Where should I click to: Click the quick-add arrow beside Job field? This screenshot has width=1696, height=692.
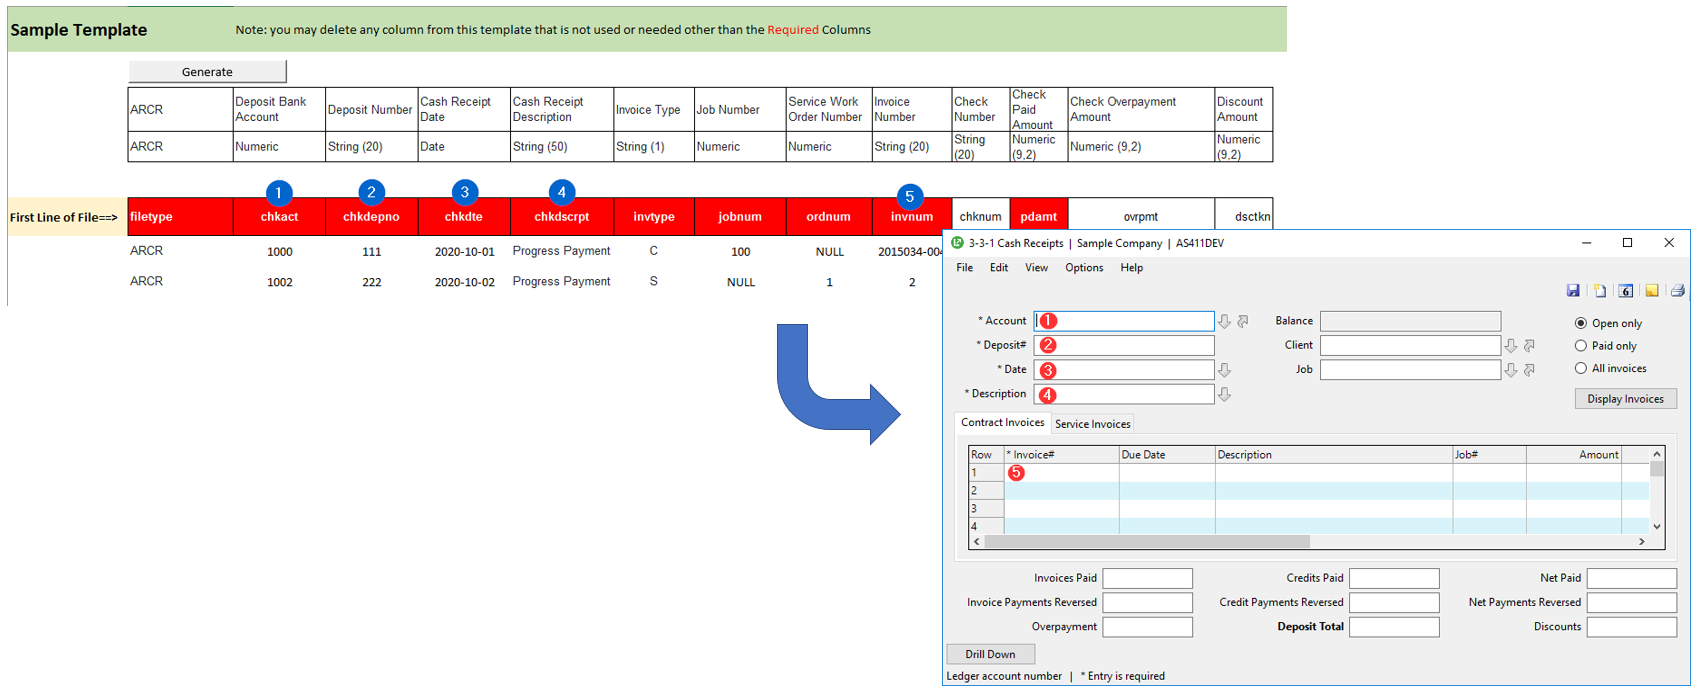coord(1529,370)
